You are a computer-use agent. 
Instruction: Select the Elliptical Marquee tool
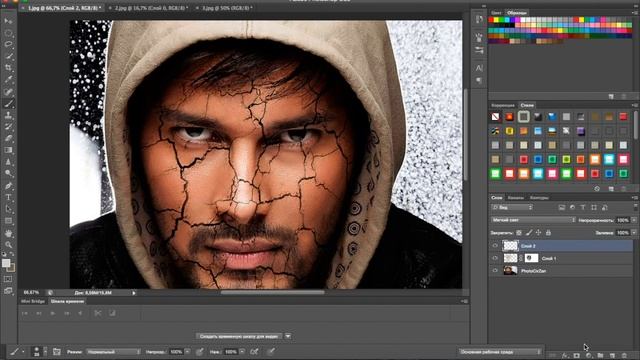8,33
